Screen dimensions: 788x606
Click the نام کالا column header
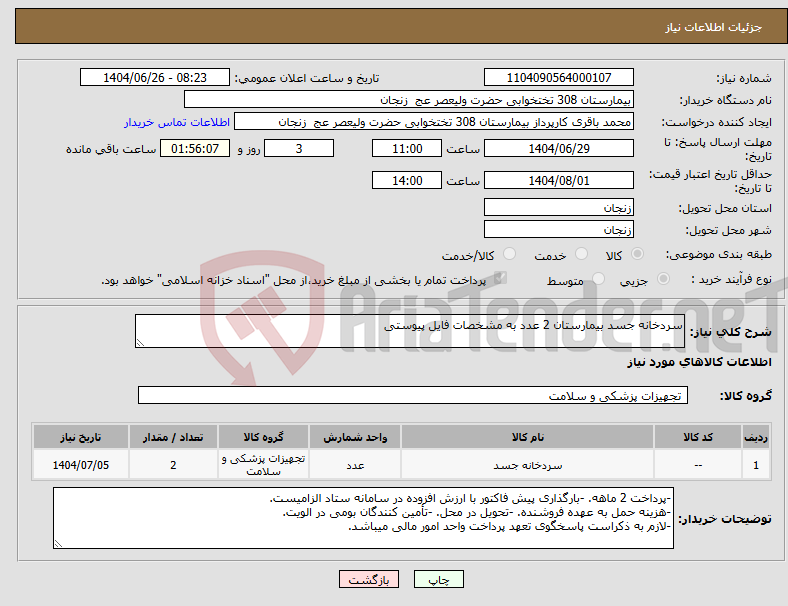click(x=527, y=437)
